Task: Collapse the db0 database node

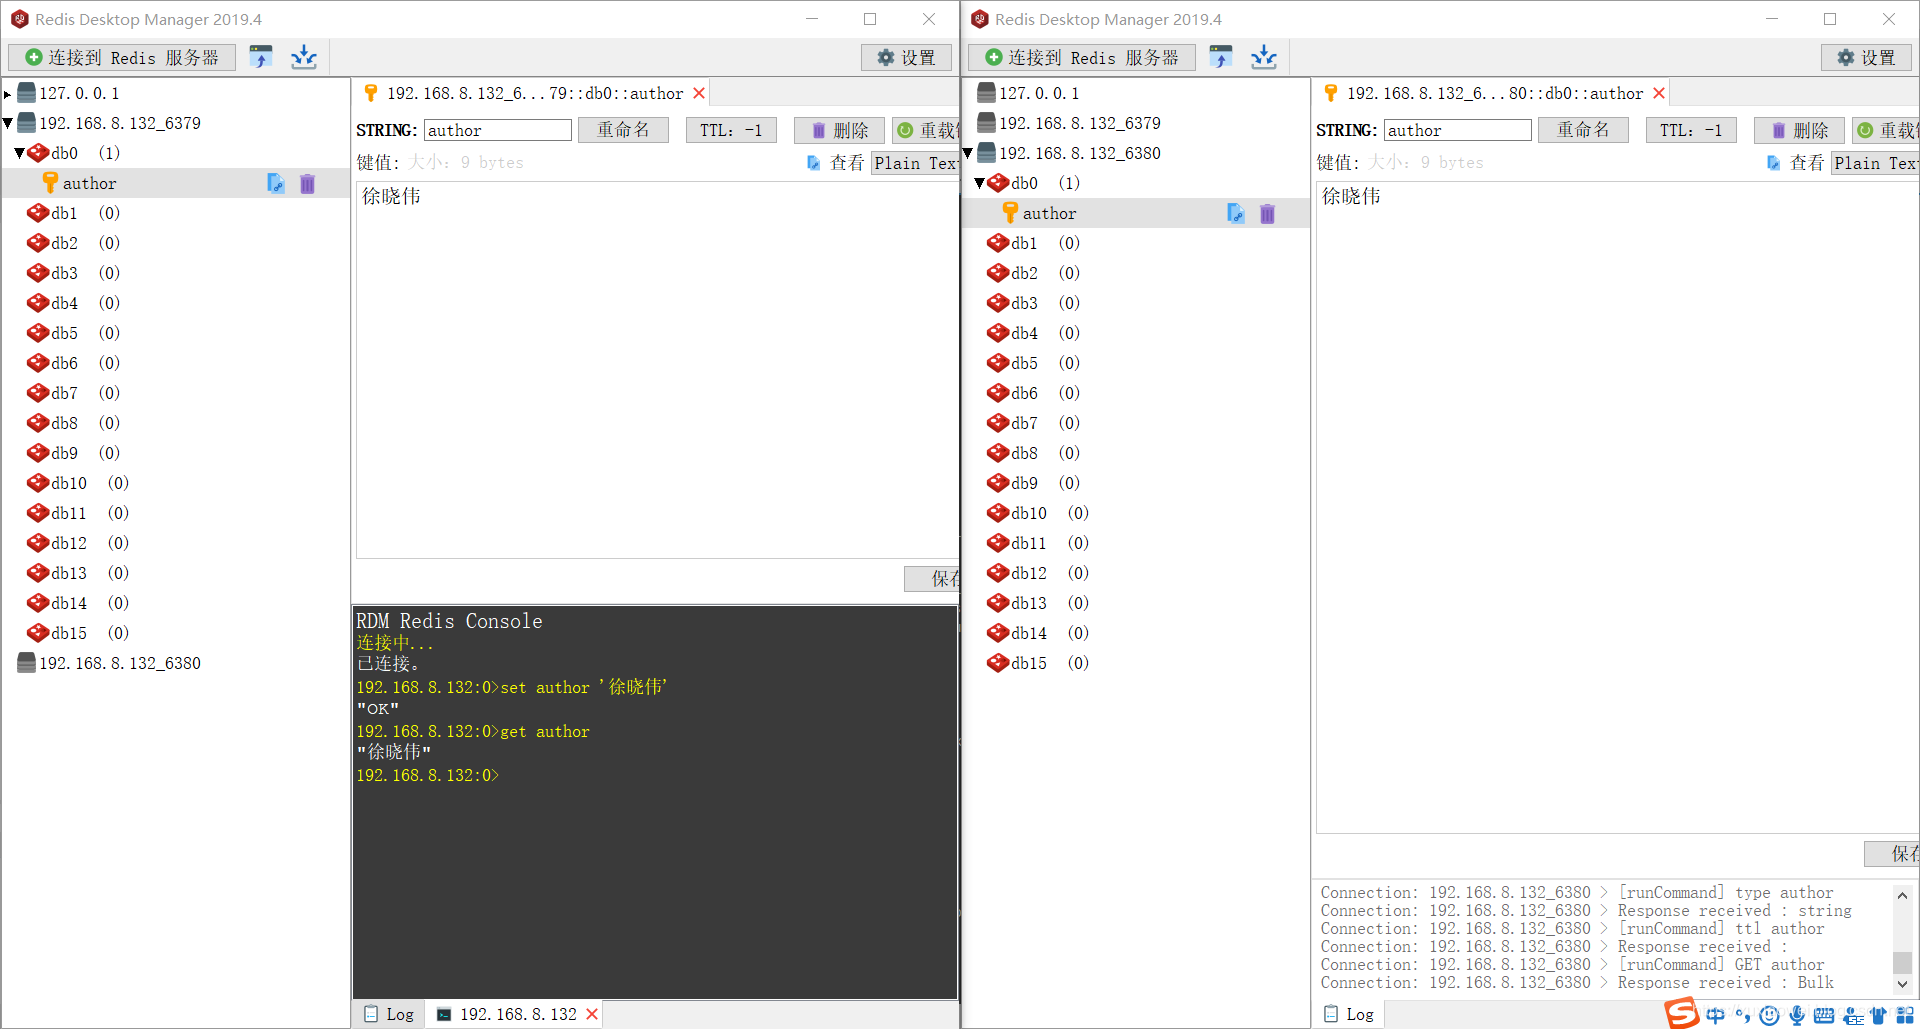Action: 18,152
